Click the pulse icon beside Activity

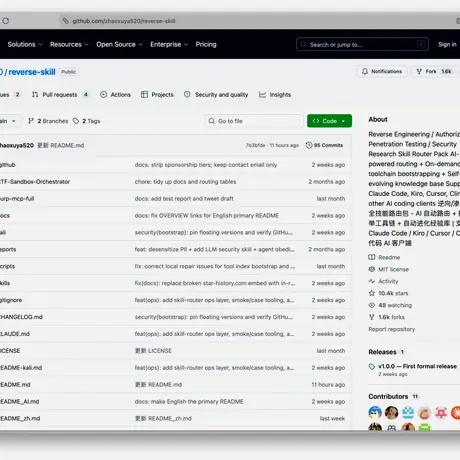pyautogui.click(x=372, y=281)
